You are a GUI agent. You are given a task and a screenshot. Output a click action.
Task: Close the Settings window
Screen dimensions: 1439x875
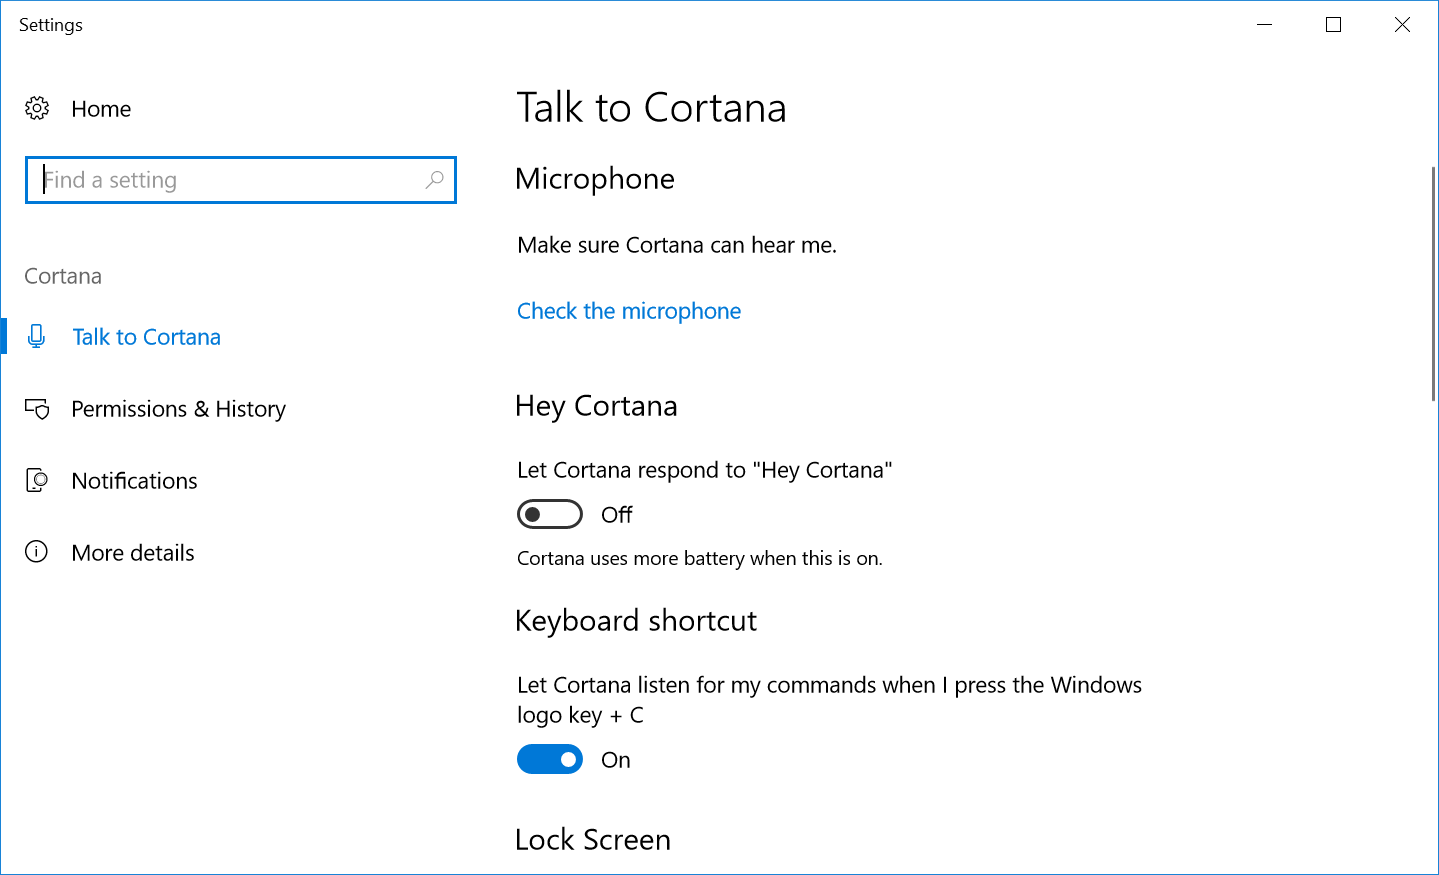click(x=1402, y=25)
